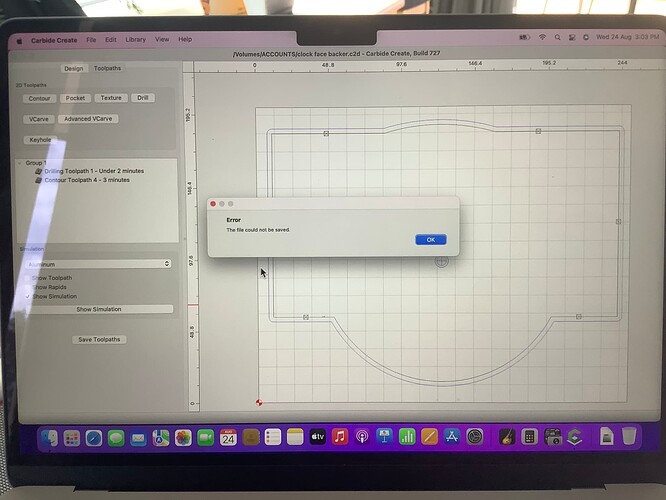Open the Edit menu
The width and height of the screenshot is (666, 500).
click(x=110, y=40)
